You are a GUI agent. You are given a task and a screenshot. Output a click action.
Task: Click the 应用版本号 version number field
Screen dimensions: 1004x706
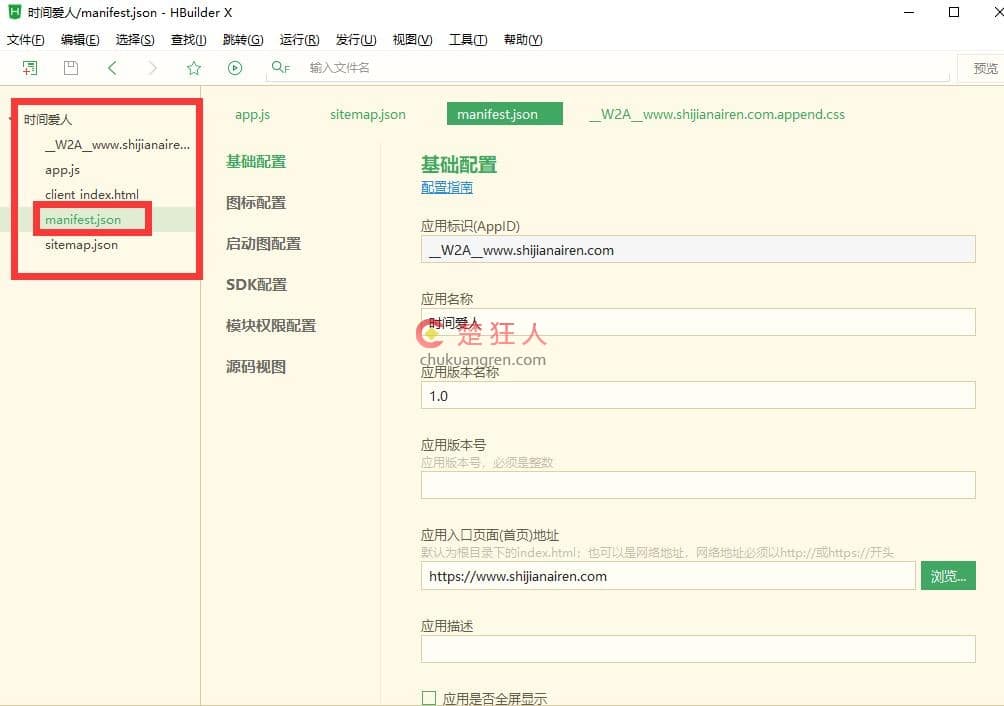tap(697, 485)
